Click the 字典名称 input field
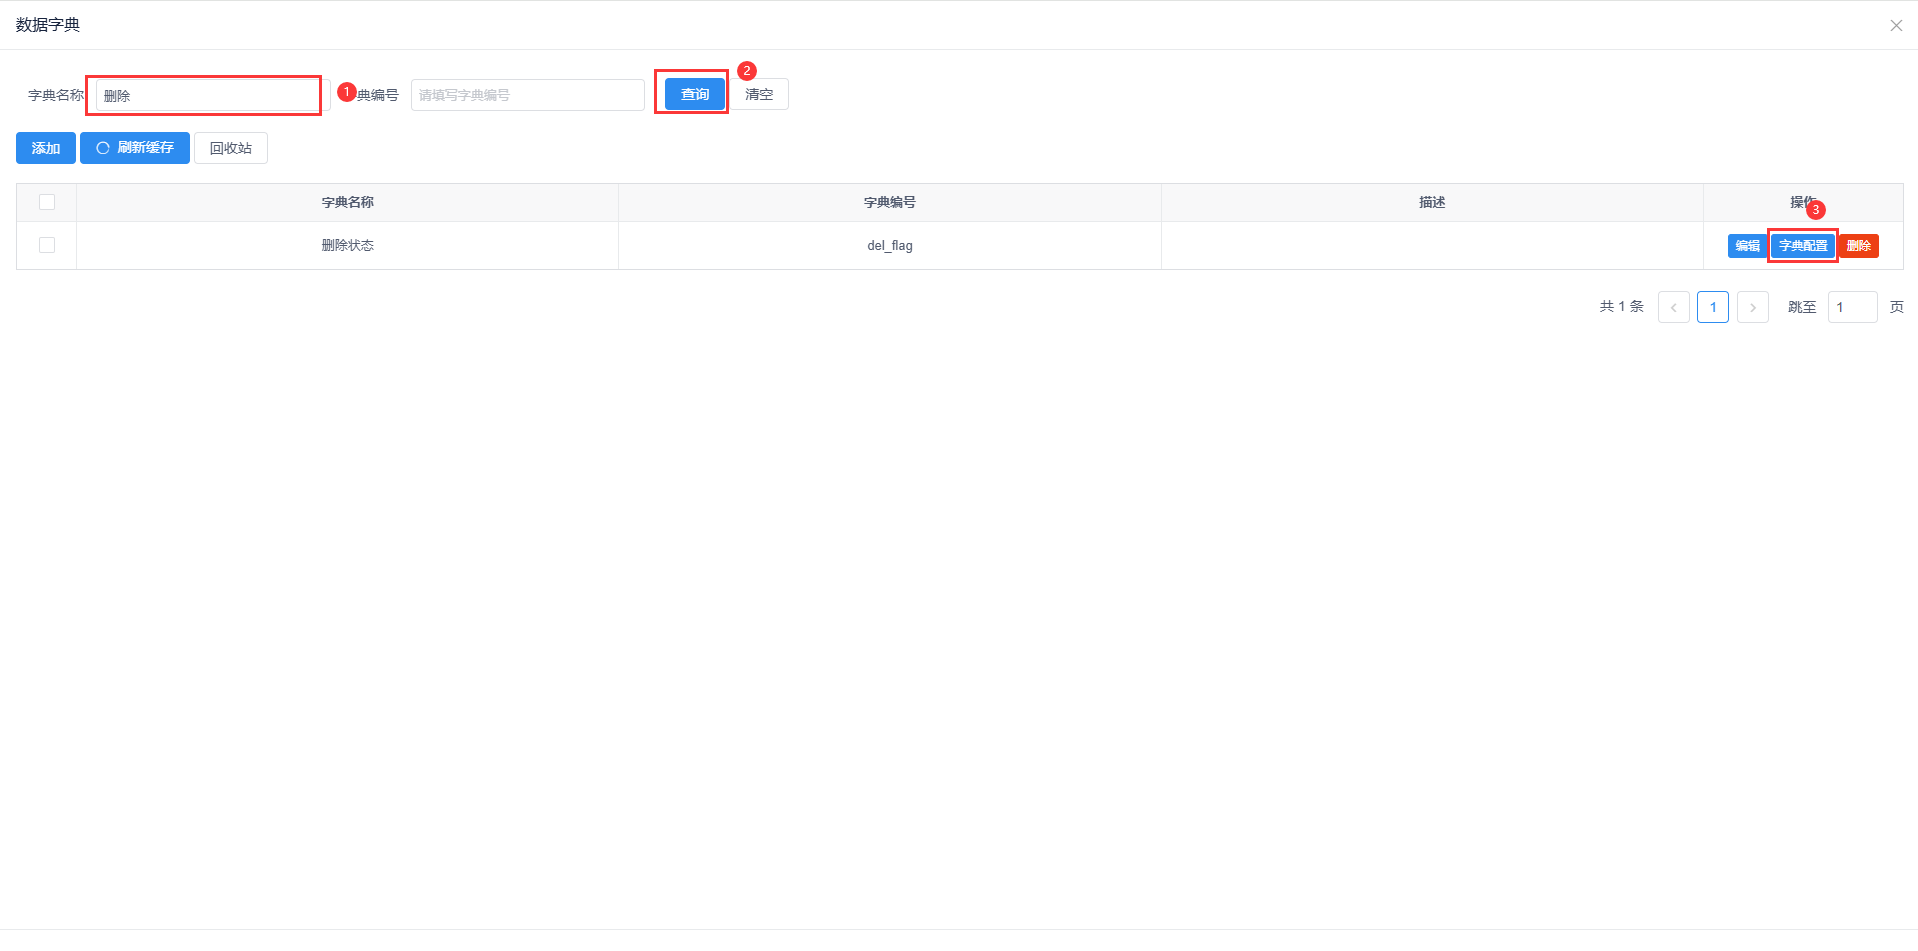The width and height of the screenshot is (1918, 951). click(213, 95)
